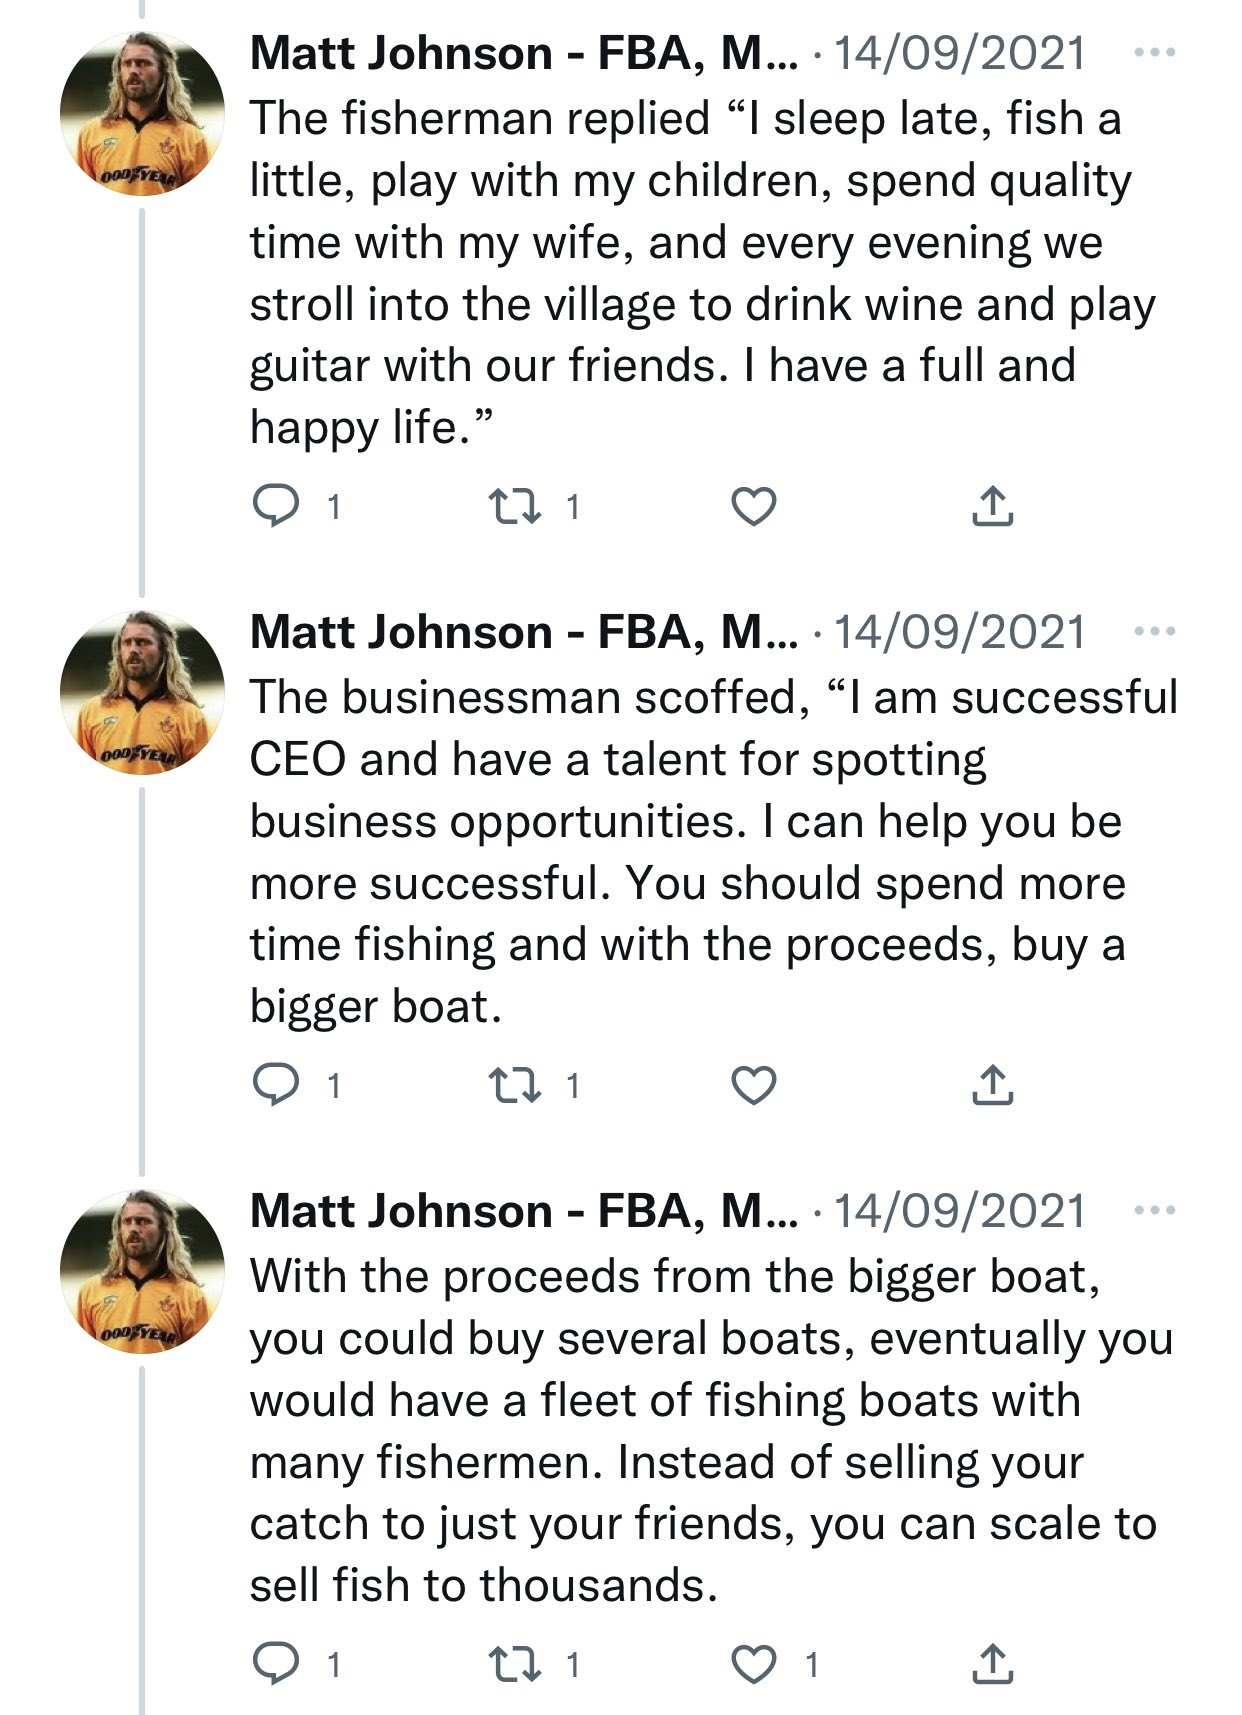
Task: Retweet the bigger boat proceeds tweet
Action: tap(514, 1663)
